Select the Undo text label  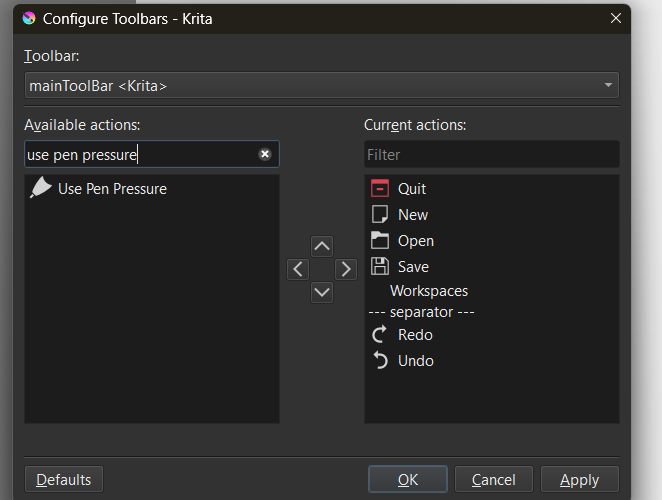point(416,361)
